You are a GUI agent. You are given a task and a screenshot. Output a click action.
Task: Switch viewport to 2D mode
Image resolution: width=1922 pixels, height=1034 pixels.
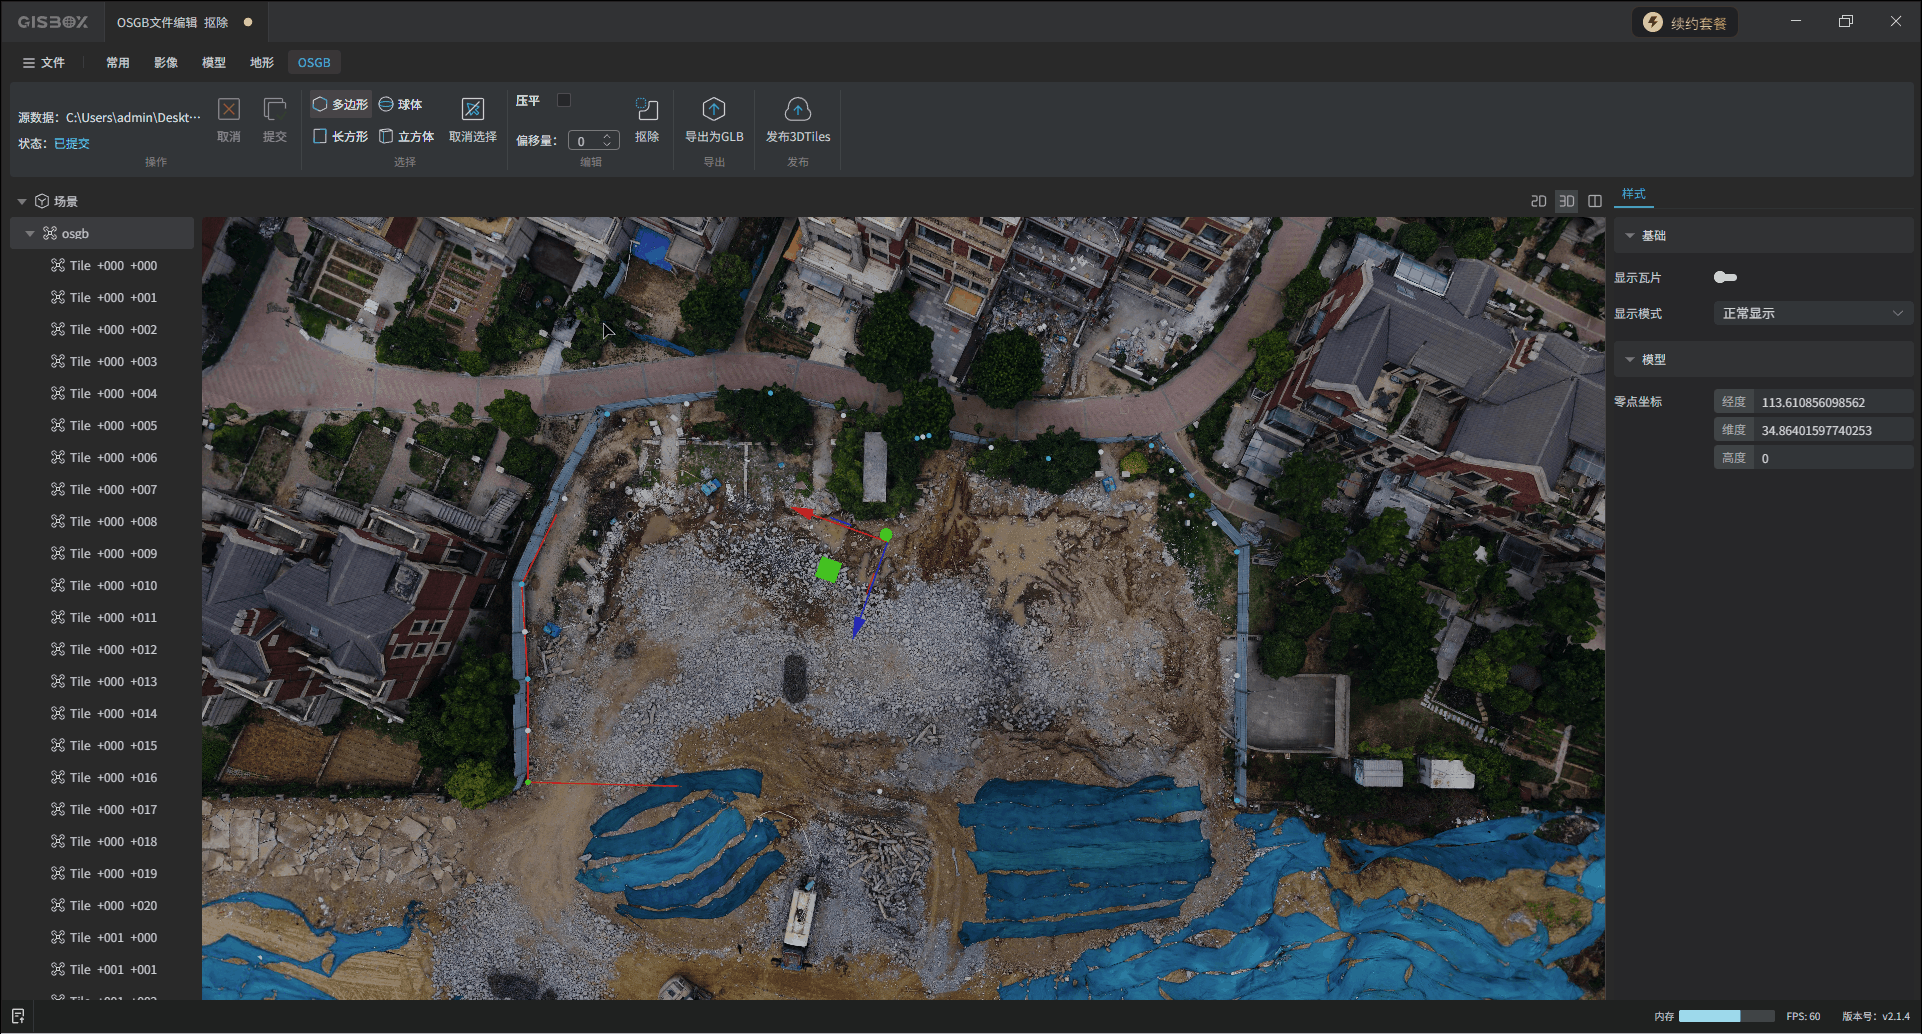1538,201
